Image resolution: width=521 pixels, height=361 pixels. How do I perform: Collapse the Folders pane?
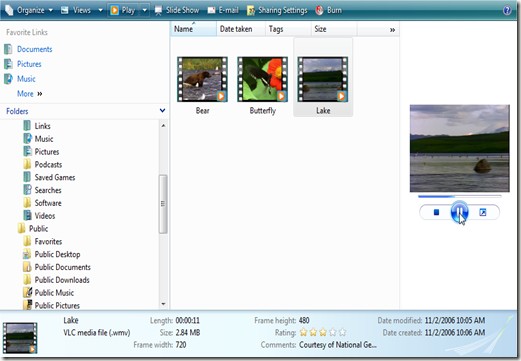162,111
